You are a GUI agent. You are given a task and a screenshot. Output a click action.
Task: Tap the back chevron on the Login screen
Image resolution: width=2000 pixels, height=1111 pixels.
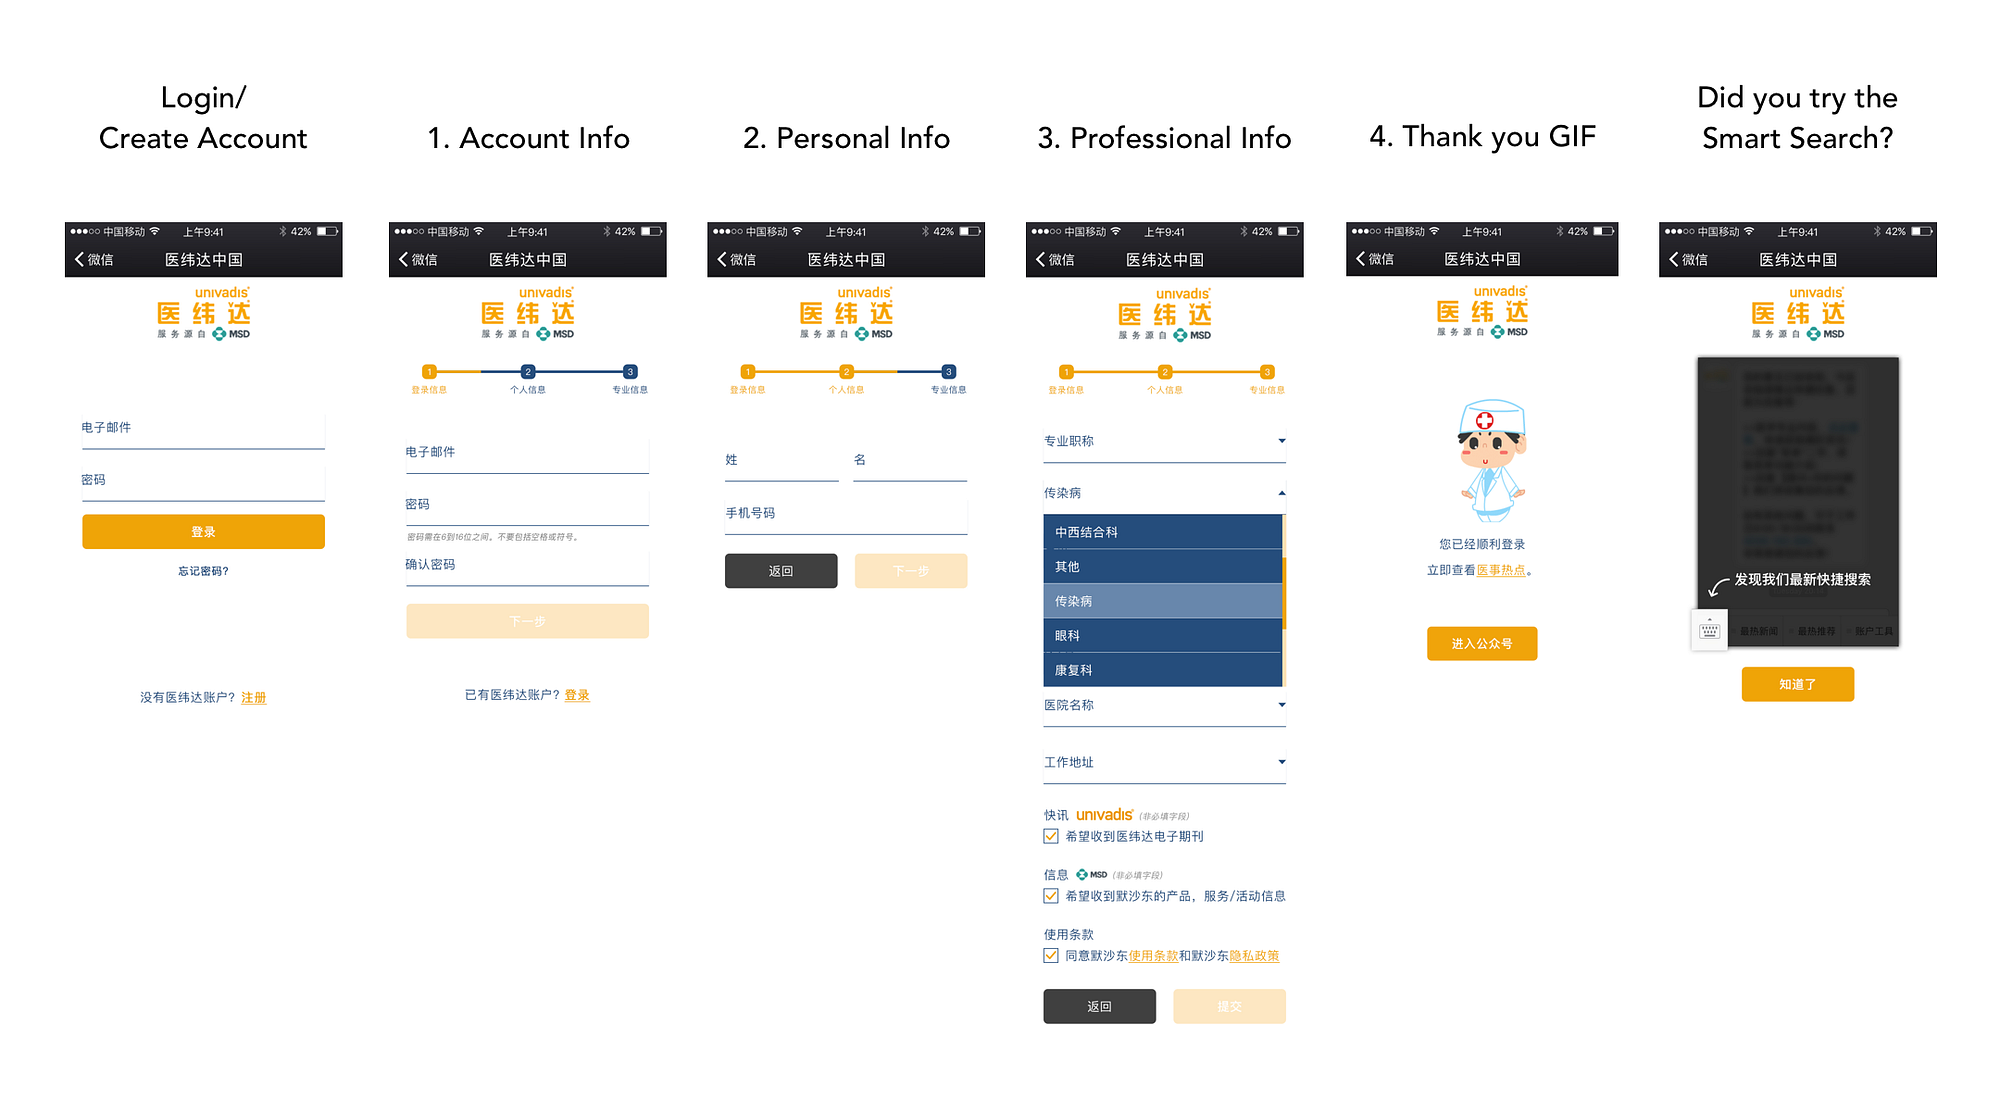pos(80,259)
